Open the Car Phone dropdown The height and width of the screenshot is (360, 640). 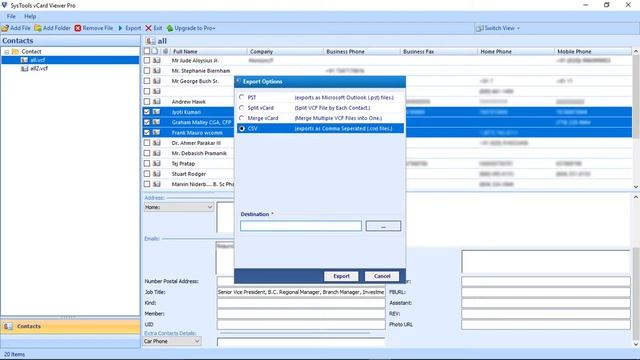coord(172,341)
